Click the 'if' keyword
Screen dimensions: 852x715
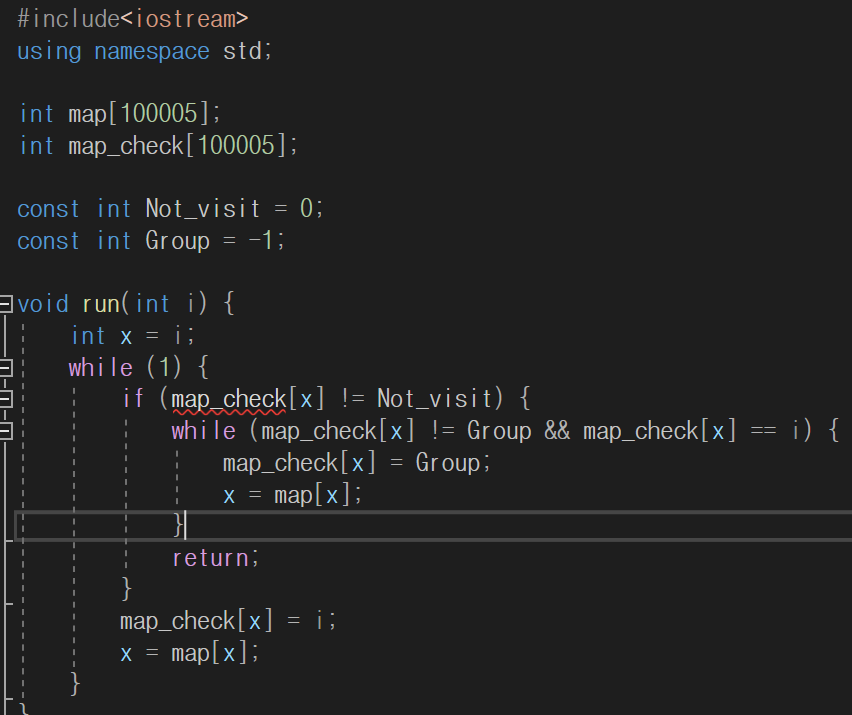pos(133,399)
